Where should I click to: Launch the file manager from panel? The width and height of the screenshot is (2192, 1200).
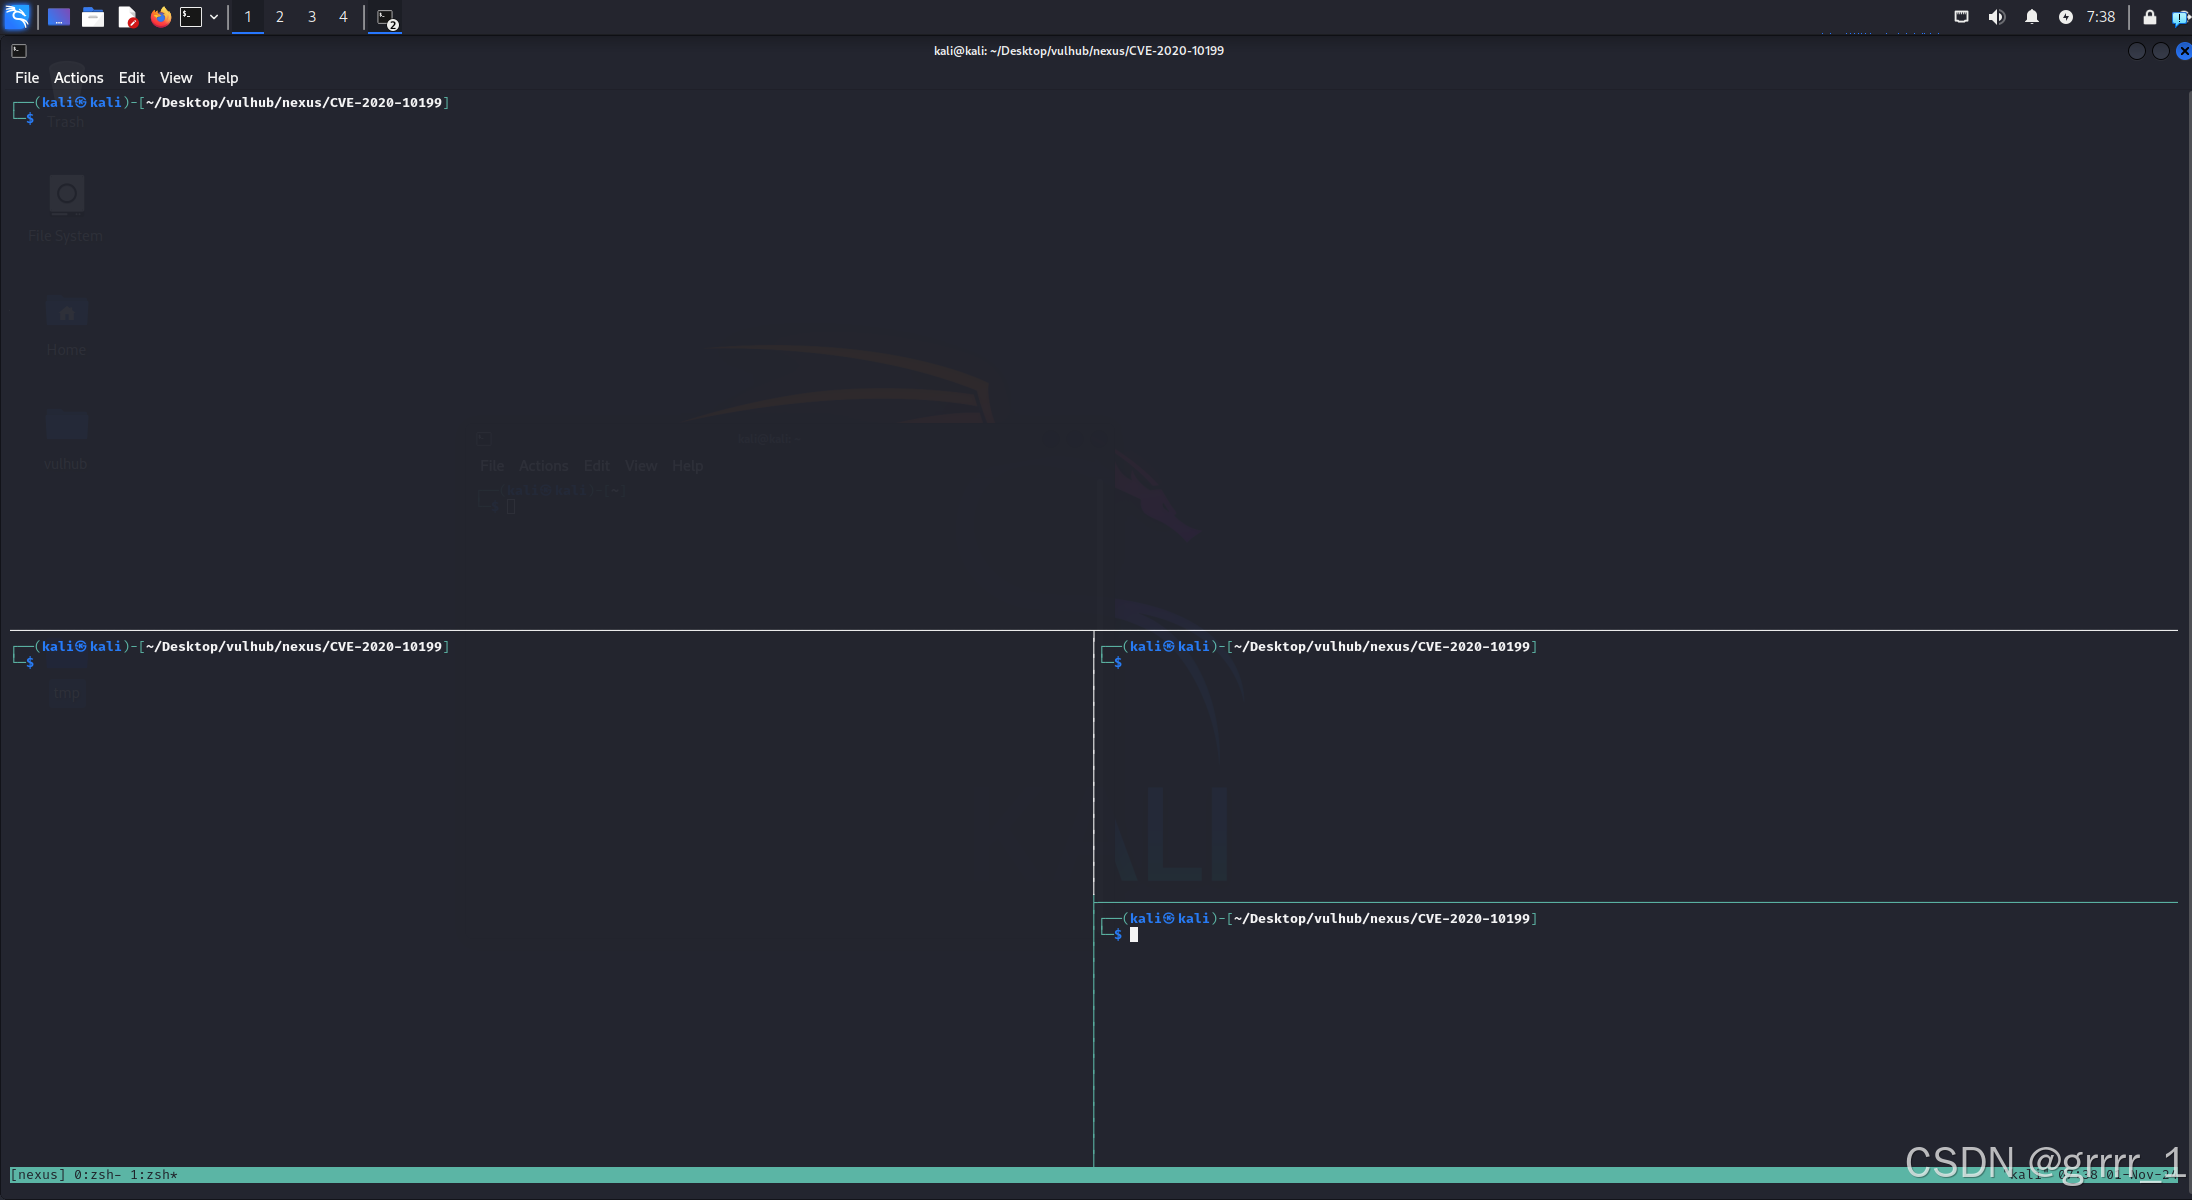click(93, 17)
